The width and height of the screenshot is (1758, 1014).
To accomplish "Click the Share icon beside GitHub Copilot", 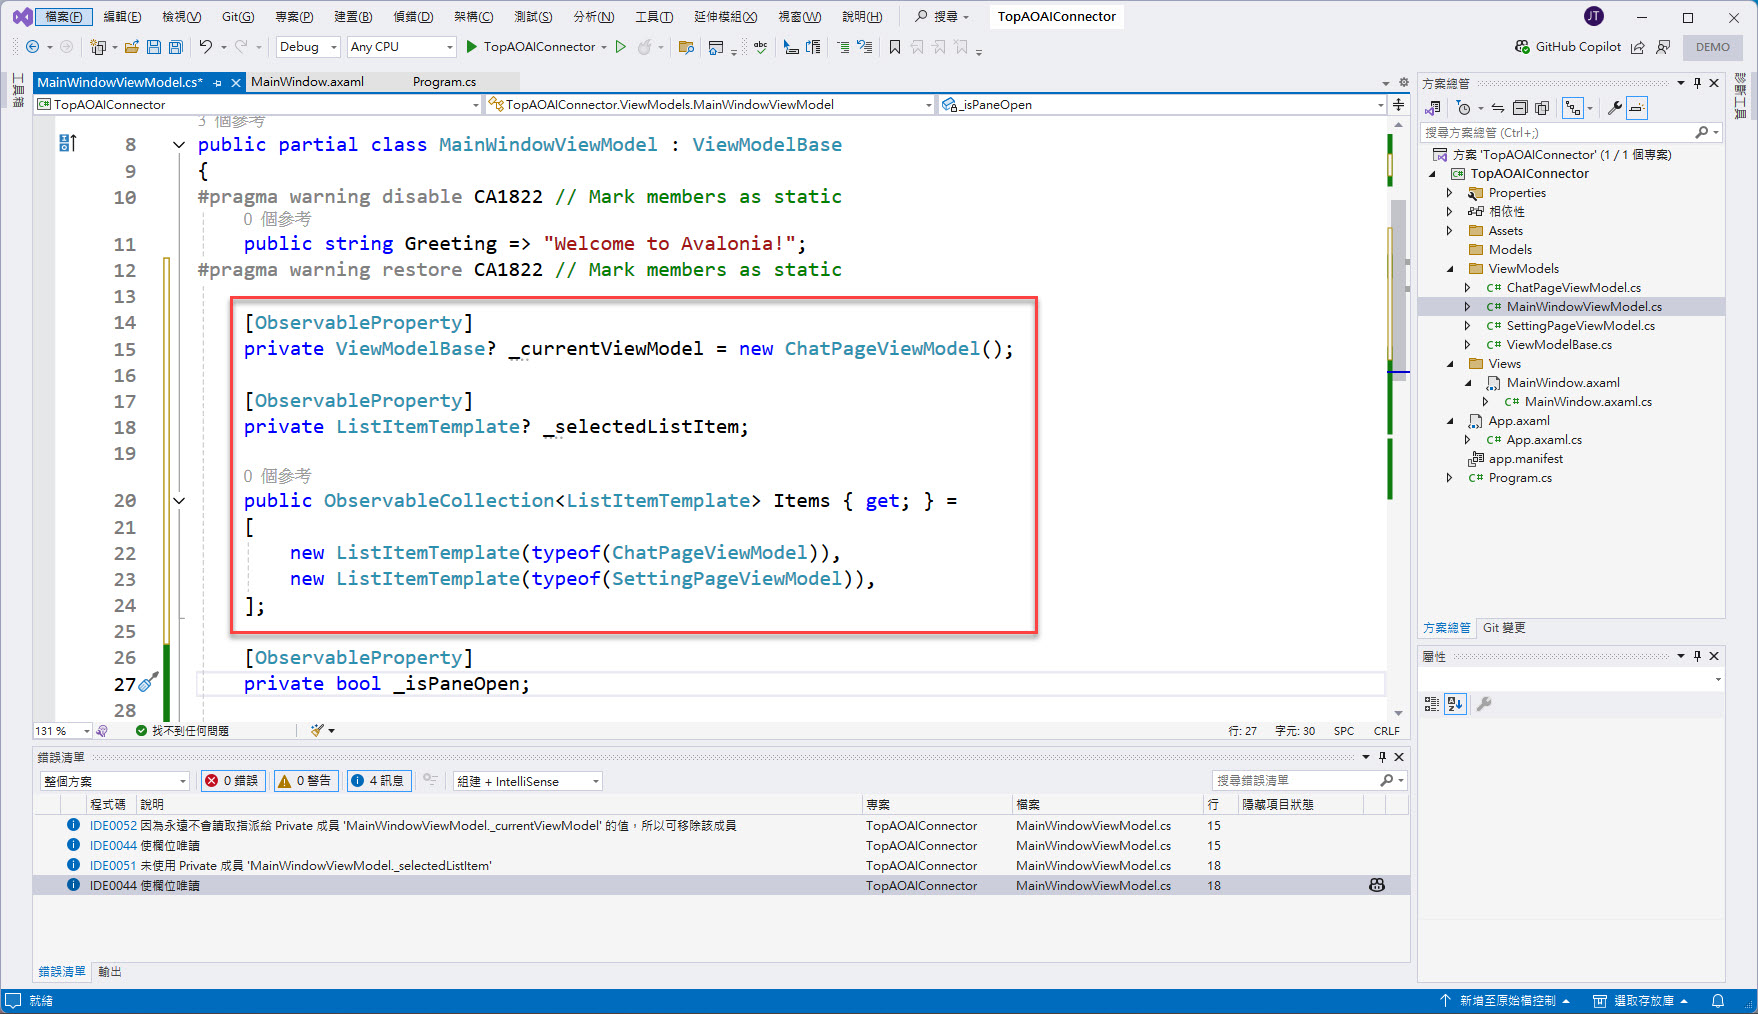I will pyautogui.click(x=1637, y=47).
